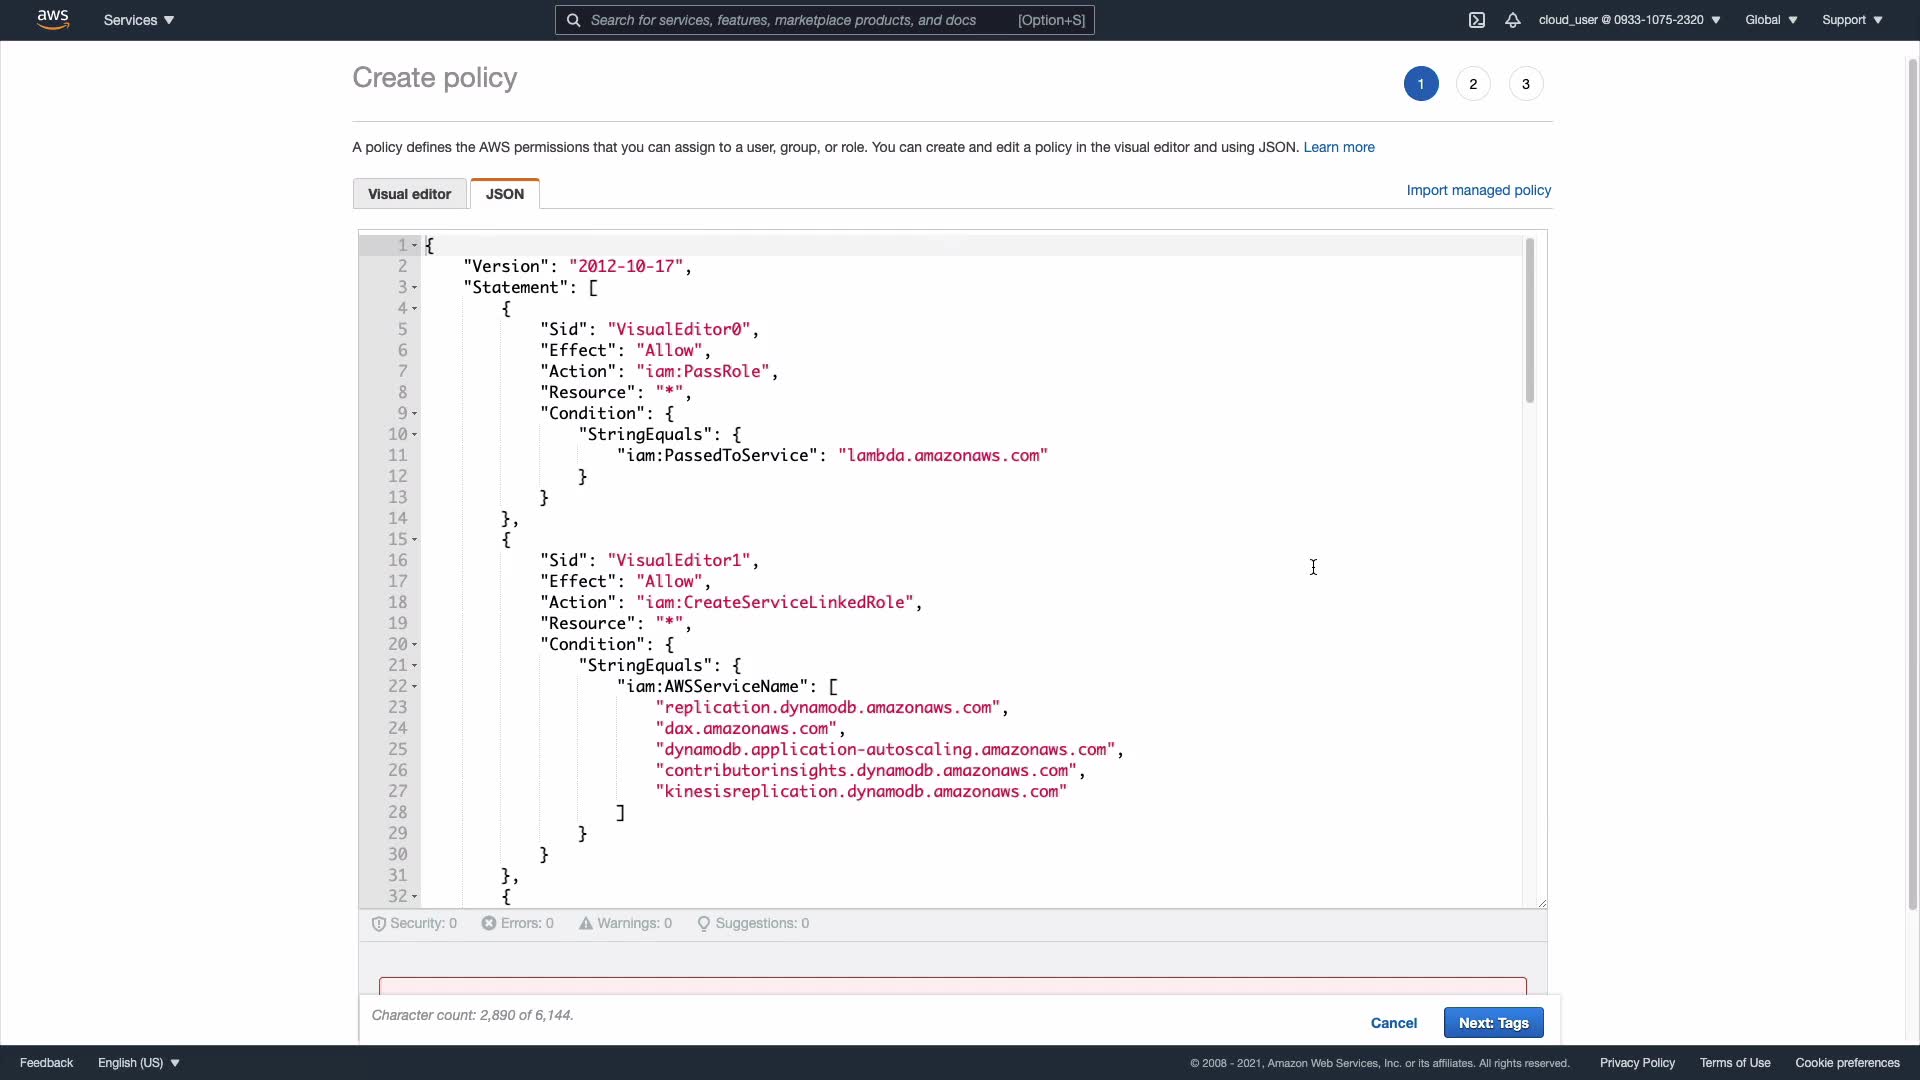Switch to the Visual editor tab
This screenshot has width=1920, height=1080.
(x=409, y=194)
